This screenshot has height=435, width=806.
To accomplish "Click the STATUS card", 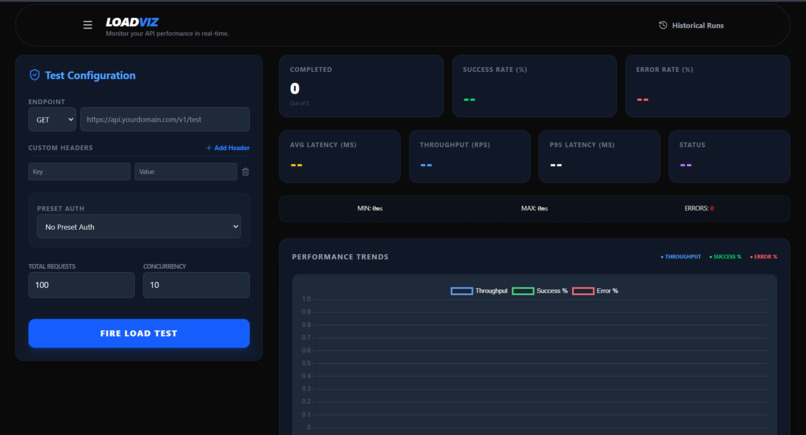I will [x=729, y=156].
